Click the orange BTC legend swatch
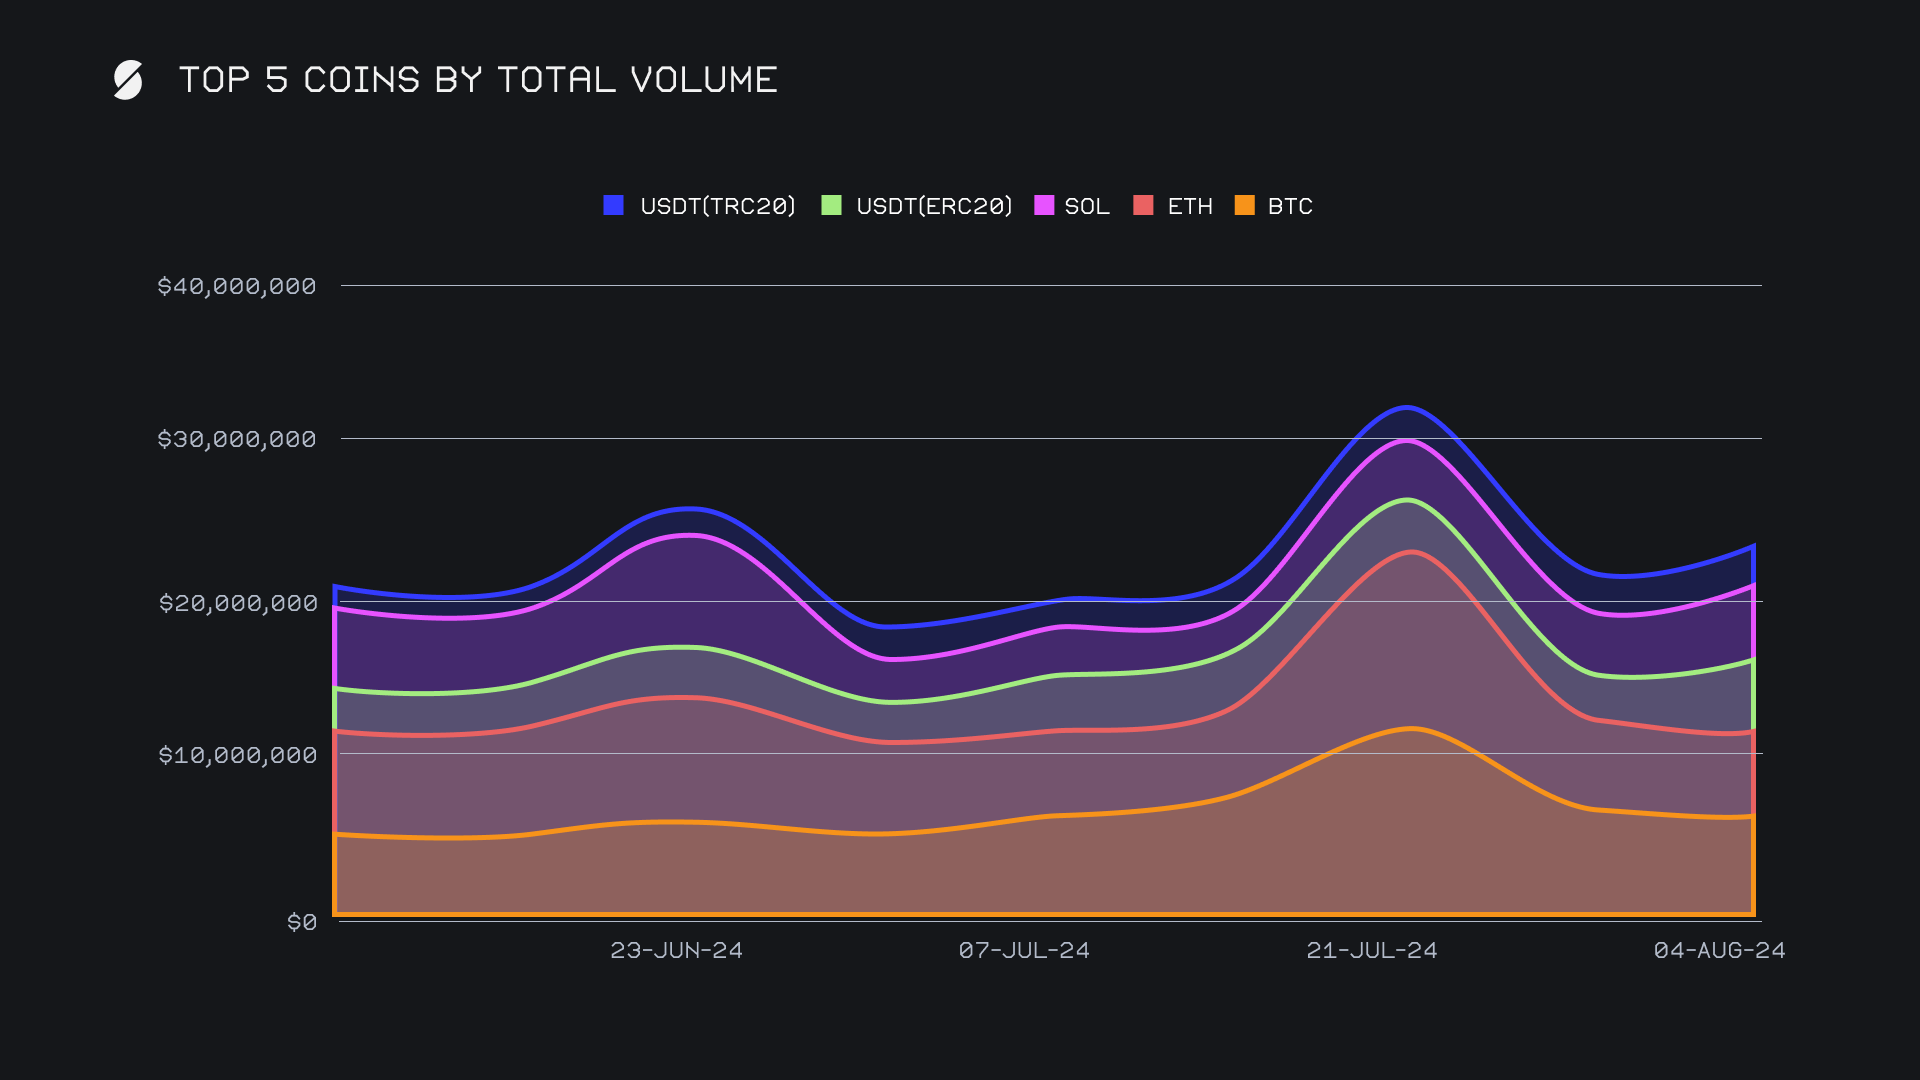 click(1244, 205)
